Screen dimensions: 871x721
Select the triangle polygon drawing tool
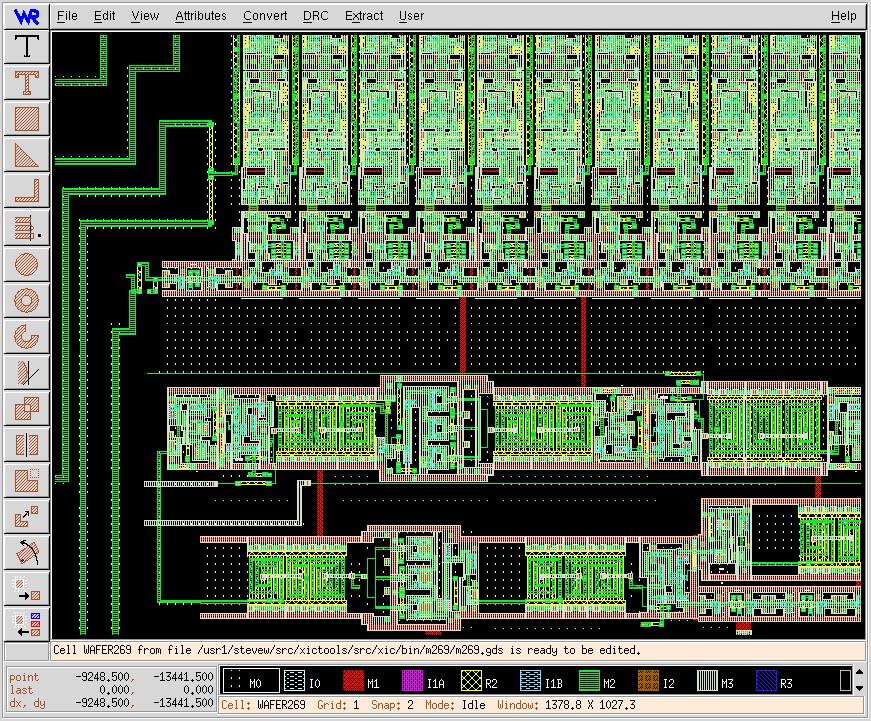[27, 155]
